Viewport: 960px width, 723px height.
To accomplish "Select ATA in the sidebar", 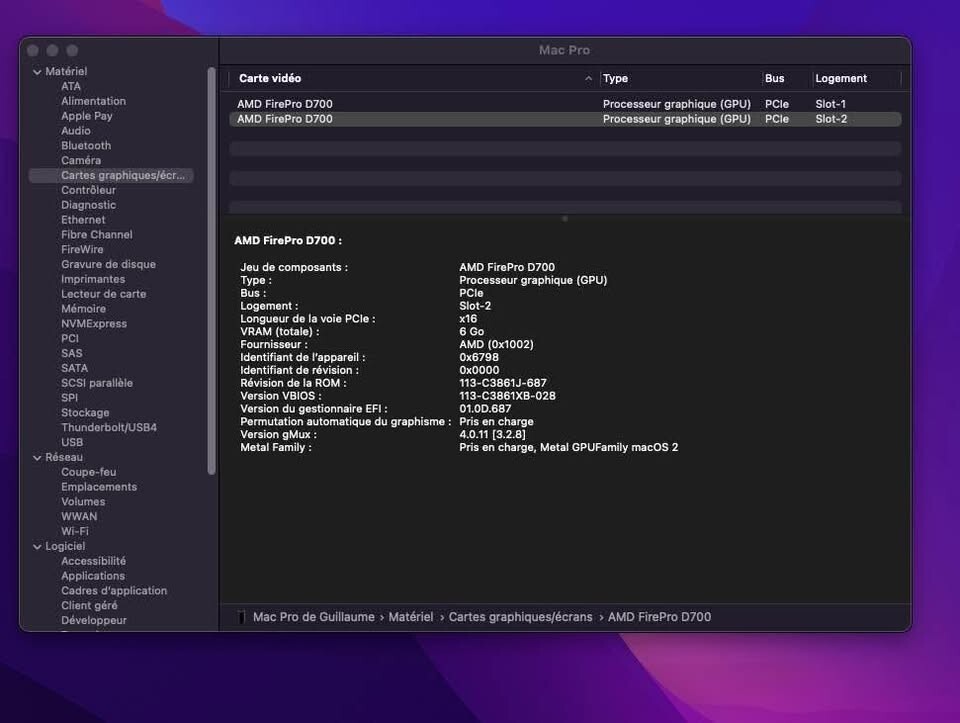I will 71,86.
